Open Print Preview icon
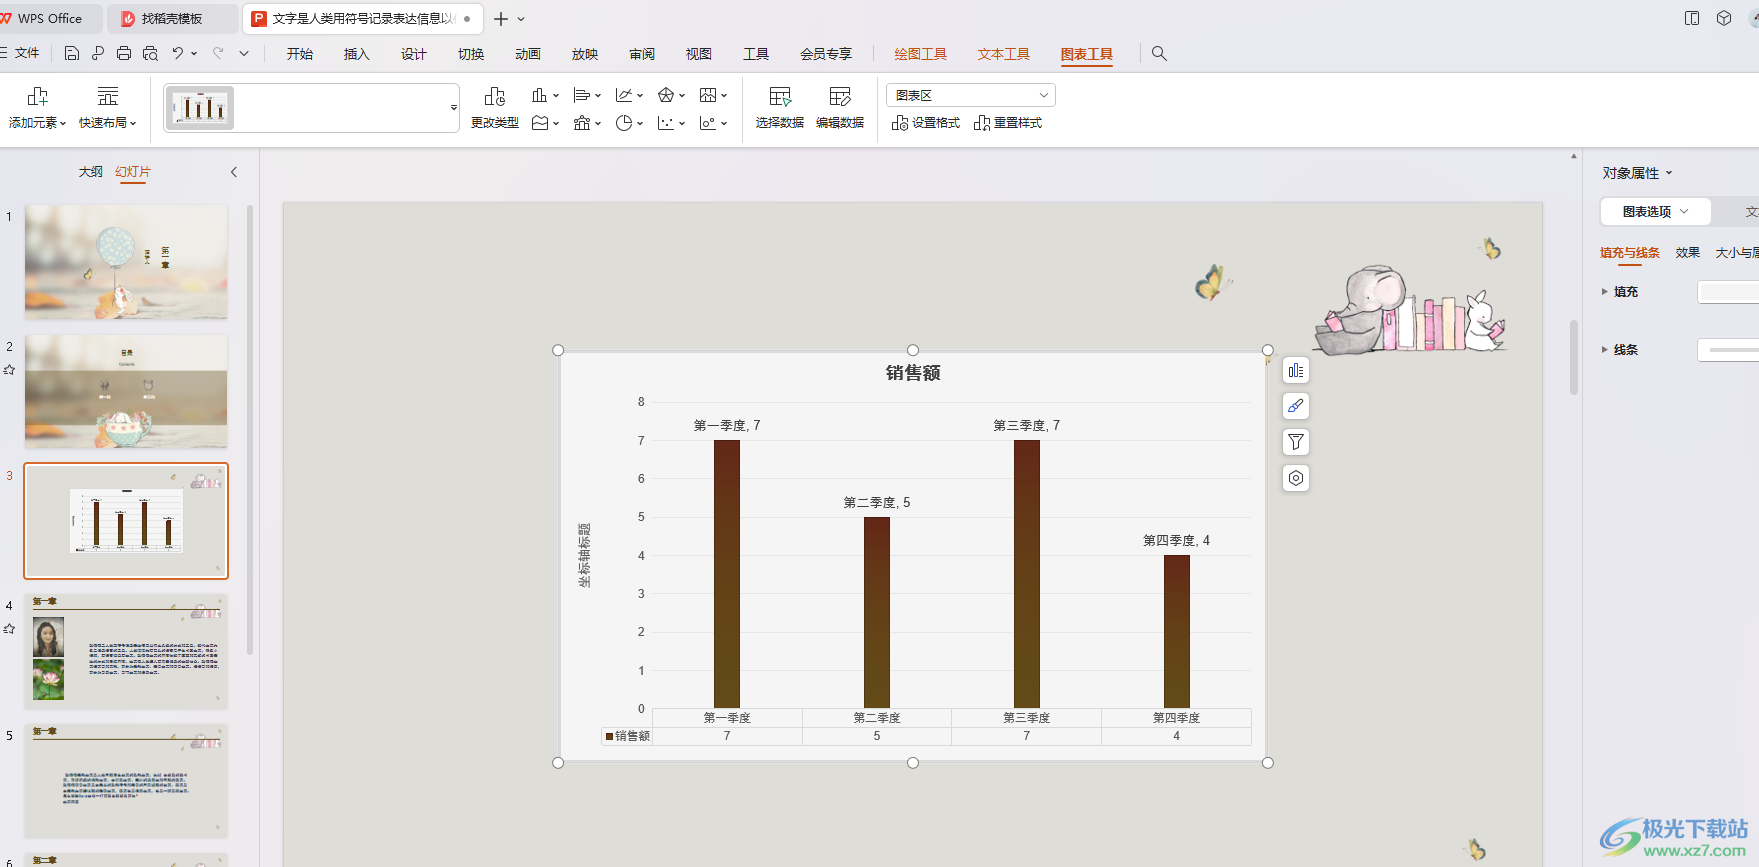Screen dimensions: 1759x867 click(150, 54)
